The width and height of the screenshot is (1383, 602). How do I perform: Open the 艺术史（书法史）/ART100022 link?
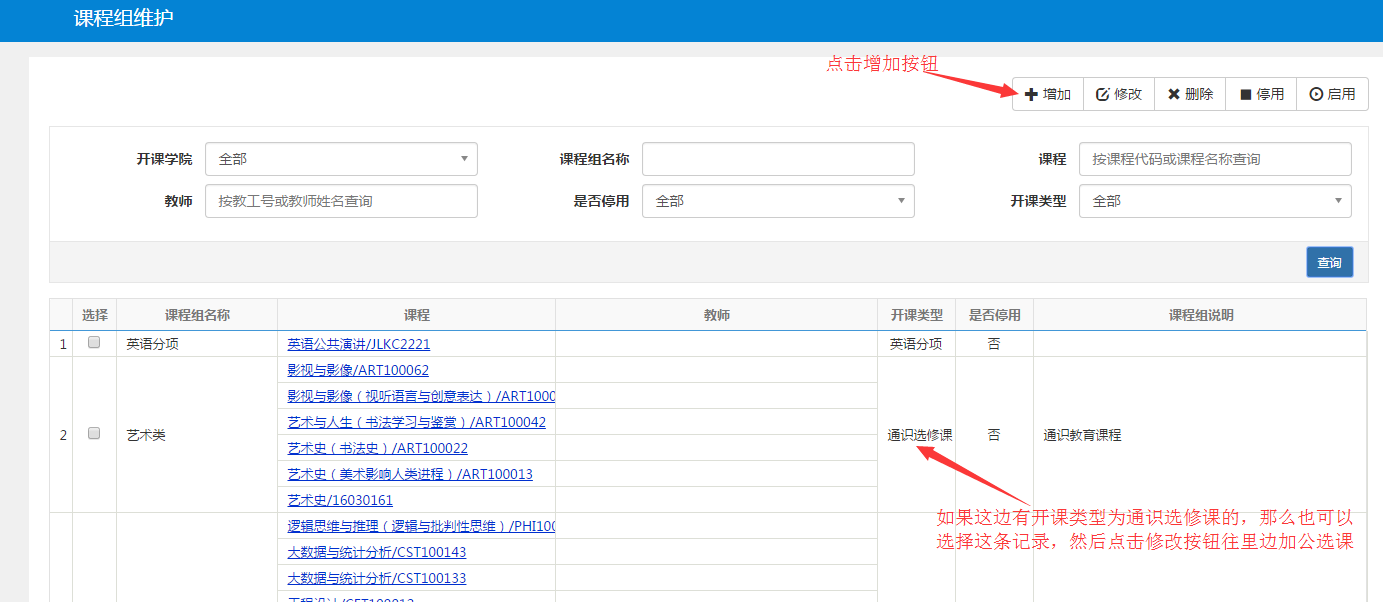click(377, 448)
